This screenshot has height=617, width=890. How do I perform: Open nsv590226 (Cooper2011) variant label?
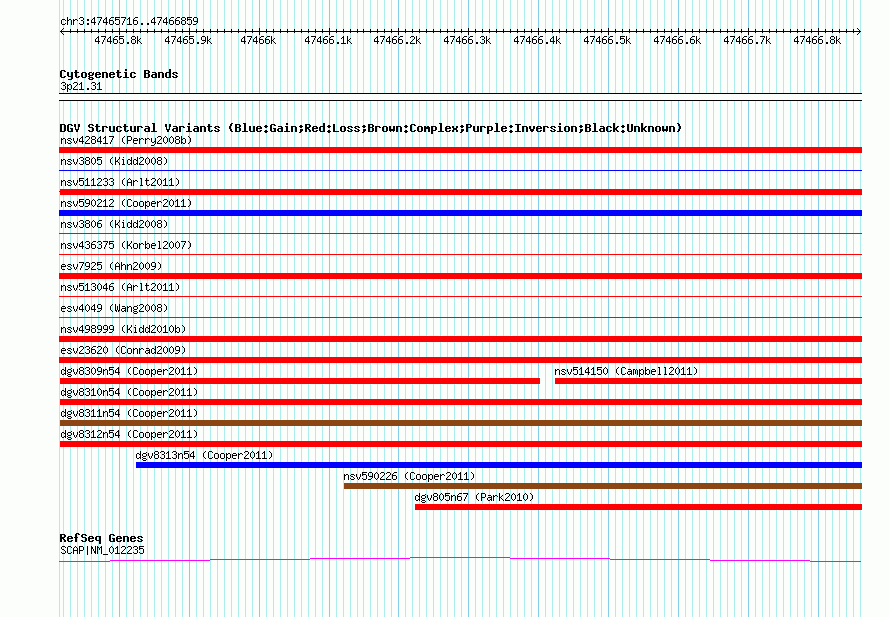(409, 476)
